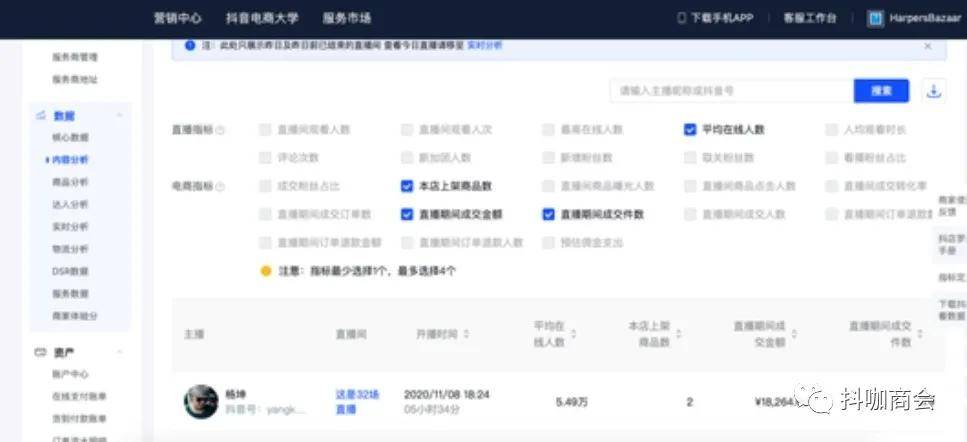Click the HarpersBazaar account avatar icon
This screenshot has width=967, height=442.
[x=875, y=18]
